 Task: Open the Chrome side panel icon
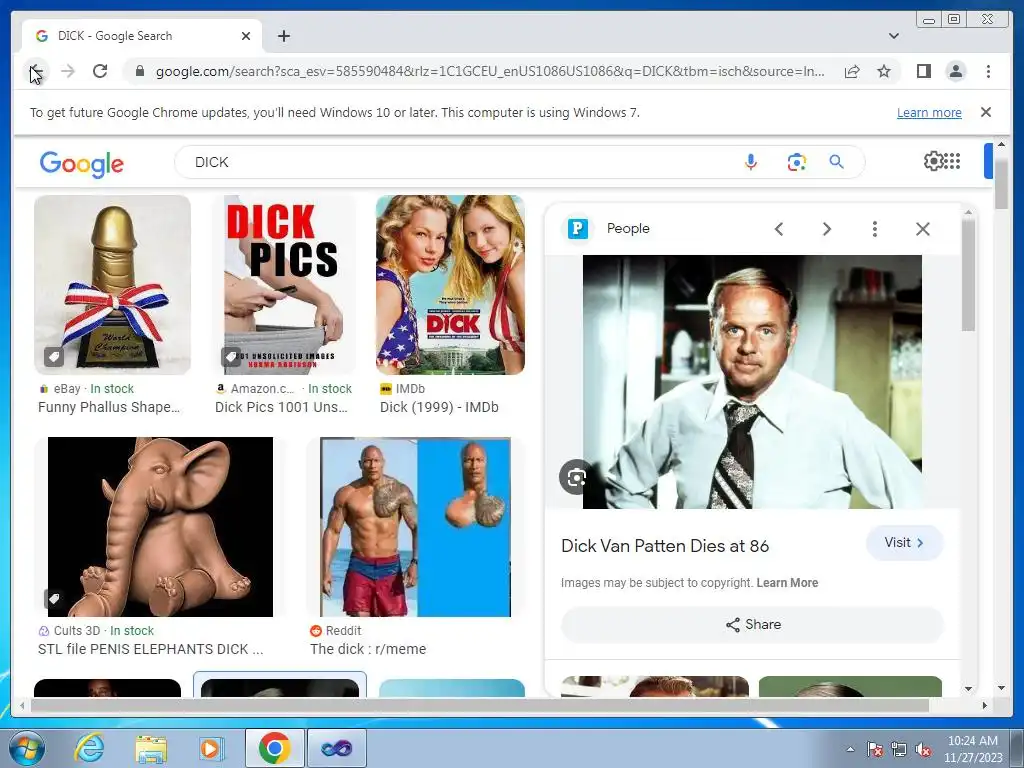(x=923, y=71)
